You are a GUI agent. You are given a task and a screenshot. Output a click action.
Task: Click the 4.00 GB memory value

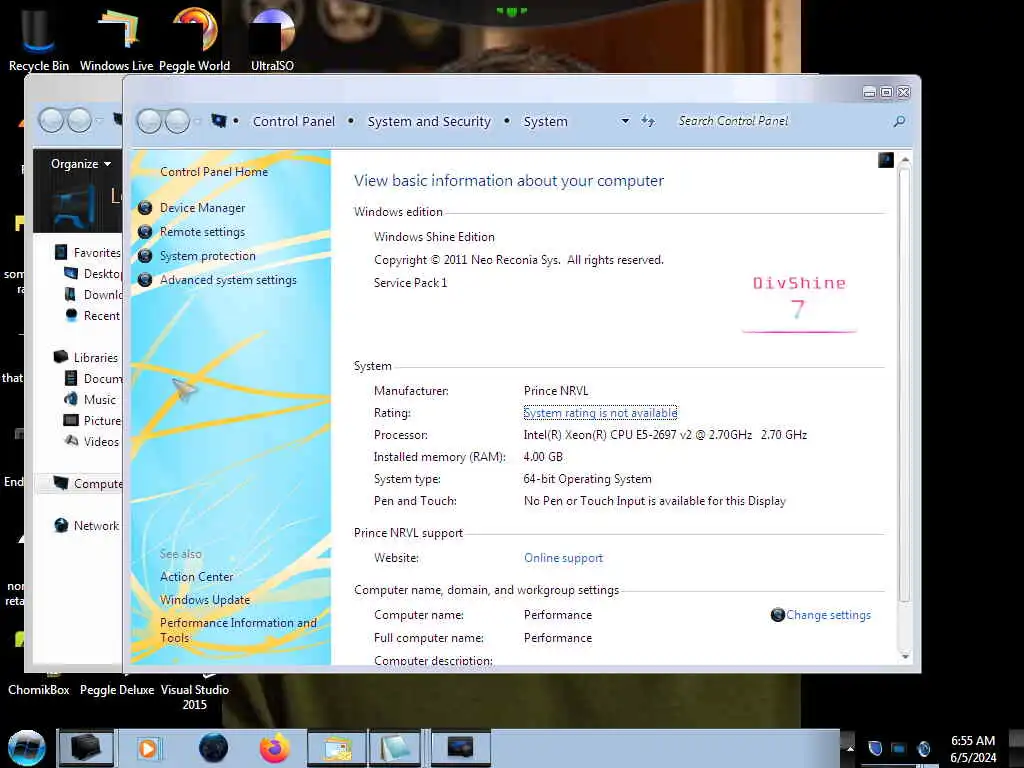[x=543, y=456]
